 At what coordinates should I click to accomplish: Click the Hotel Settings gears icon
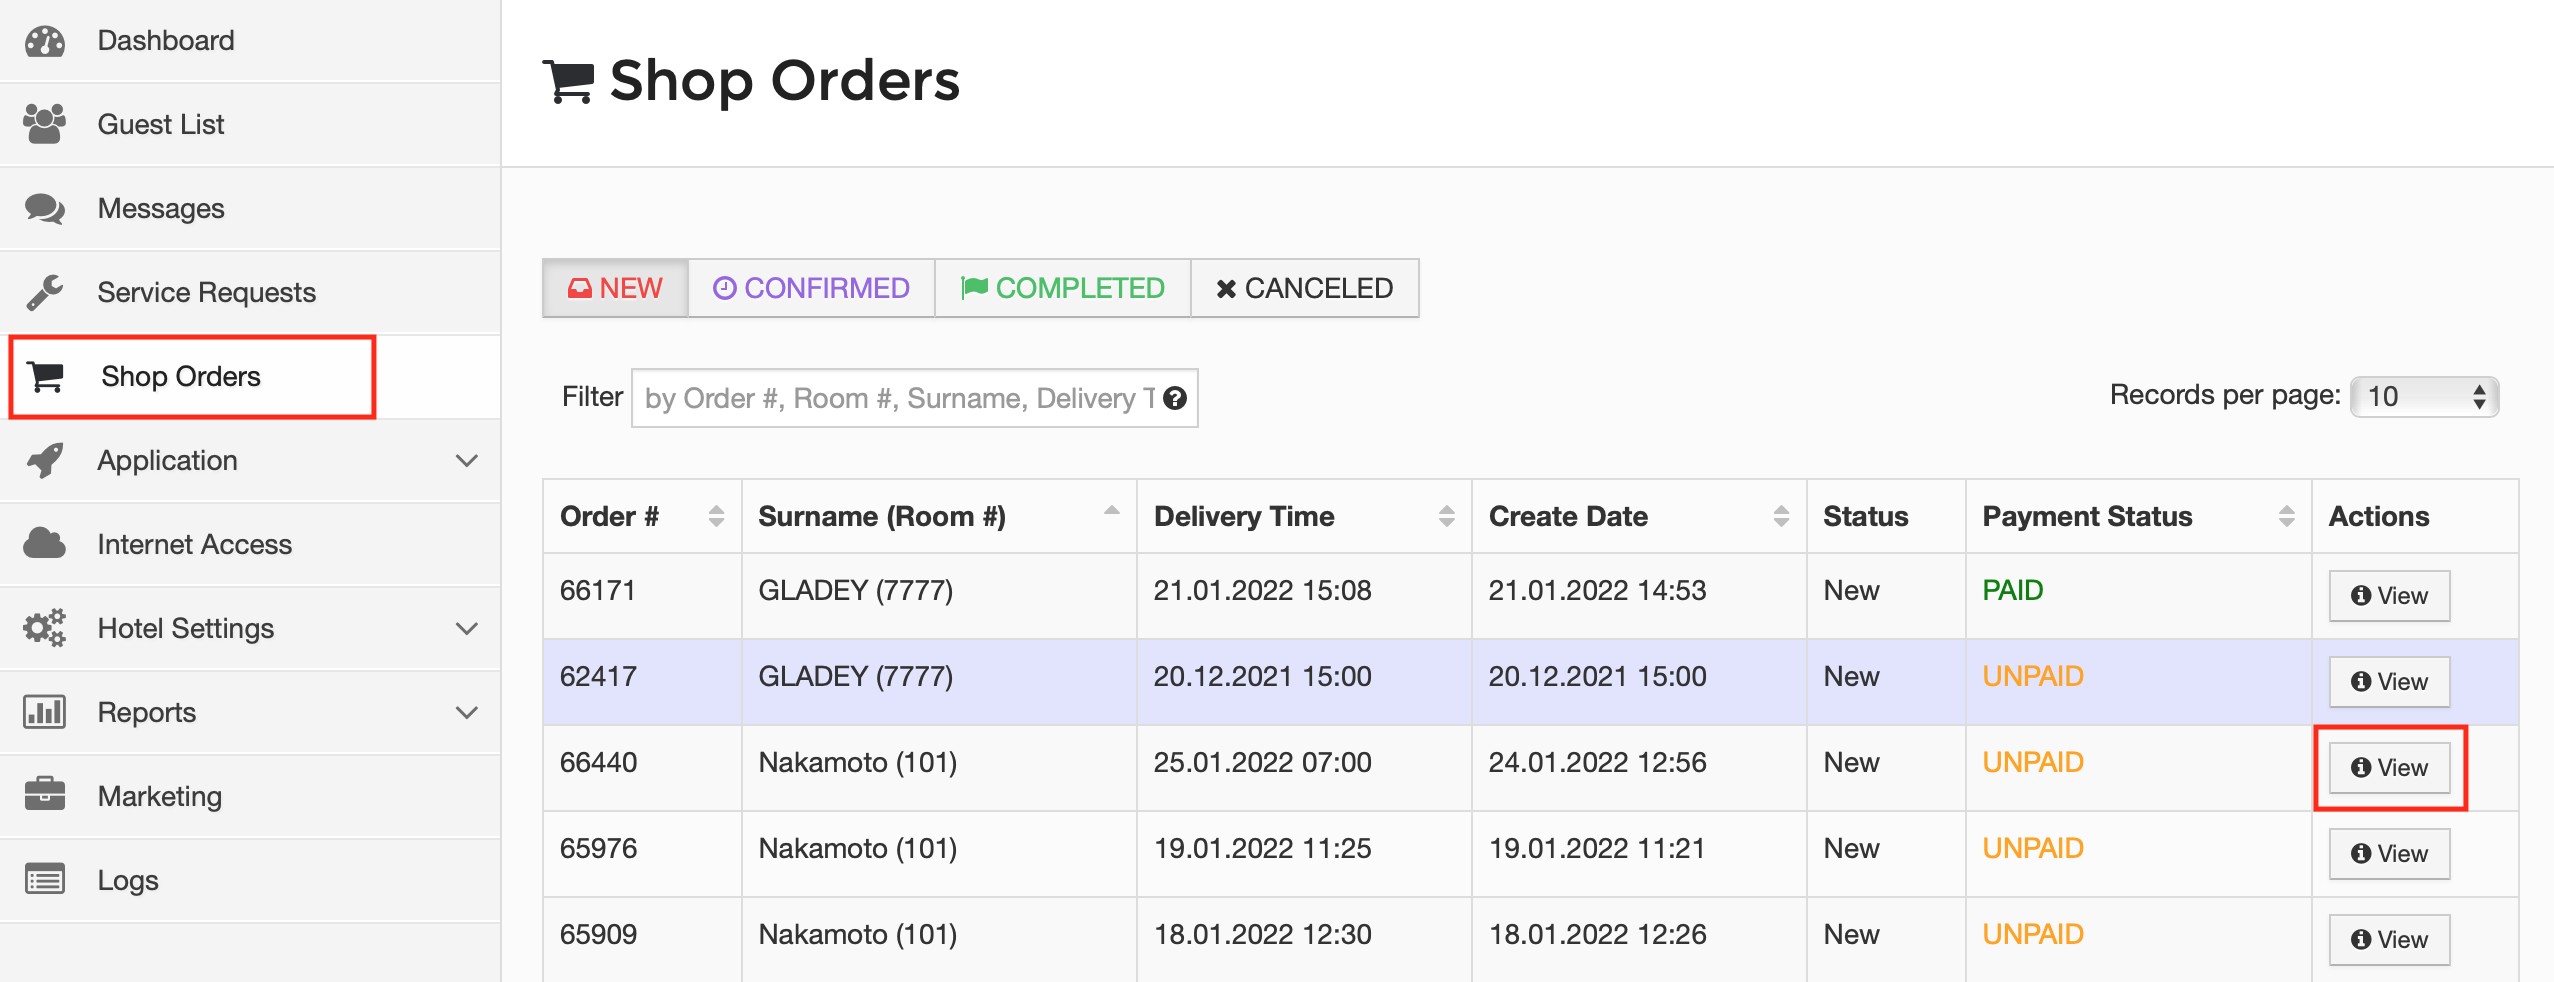(45, 628)
